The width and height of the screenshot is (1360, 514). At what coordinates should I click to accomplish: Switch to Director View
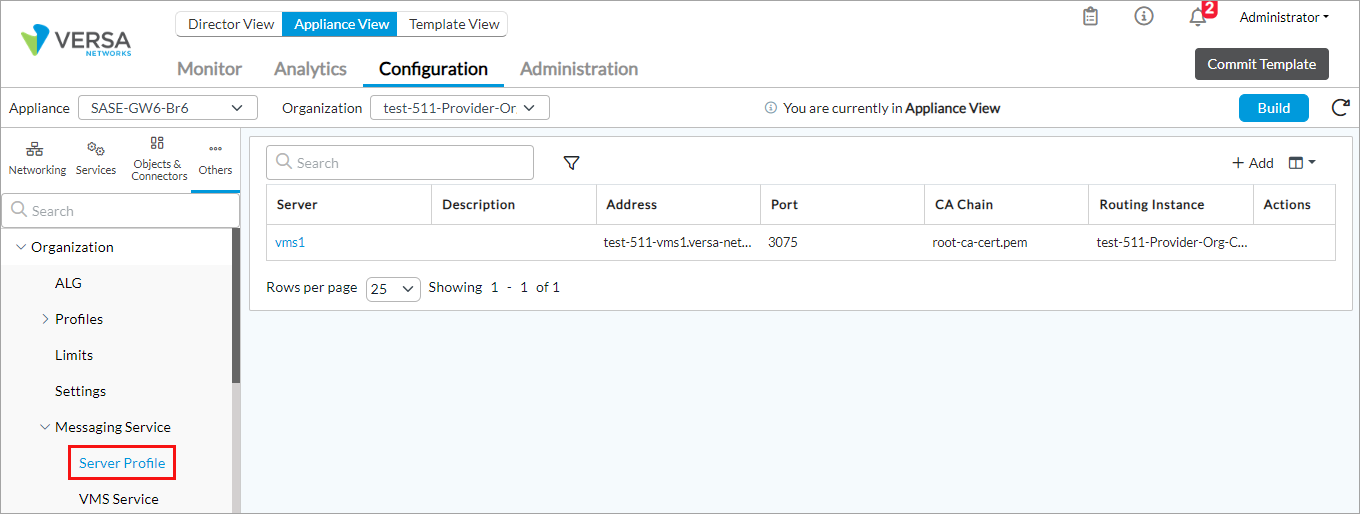[x=230, y=24]
